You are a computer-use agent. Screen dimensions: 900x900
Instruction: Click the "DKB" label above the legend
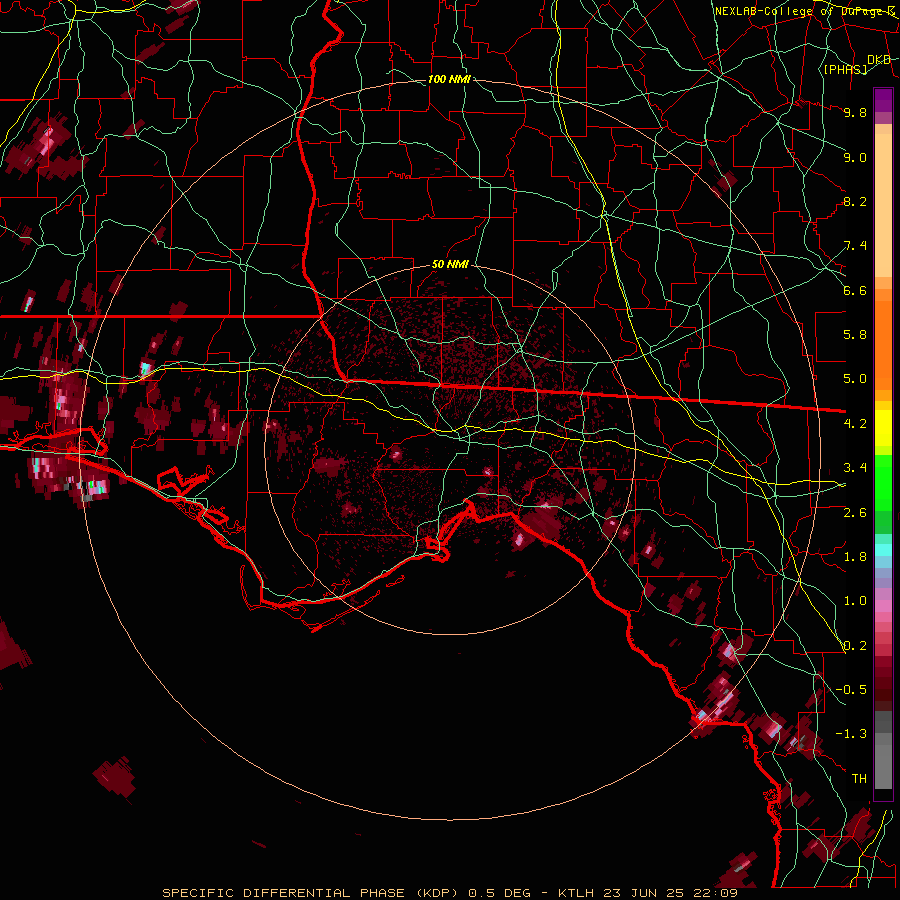(x=879, y=60)
